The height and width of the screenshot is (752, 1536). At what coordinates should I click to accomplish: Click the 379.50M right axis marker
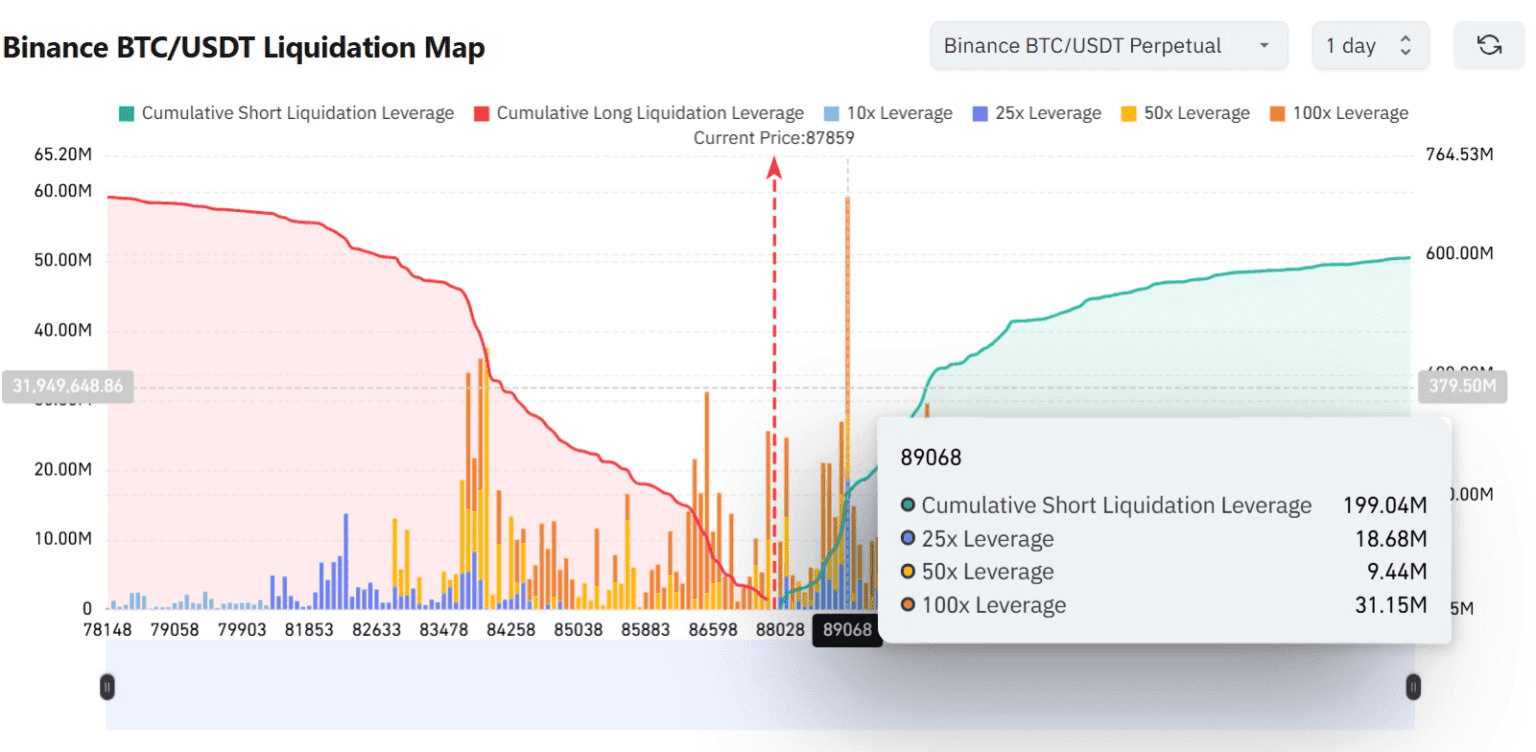(x=1461, y=386)
